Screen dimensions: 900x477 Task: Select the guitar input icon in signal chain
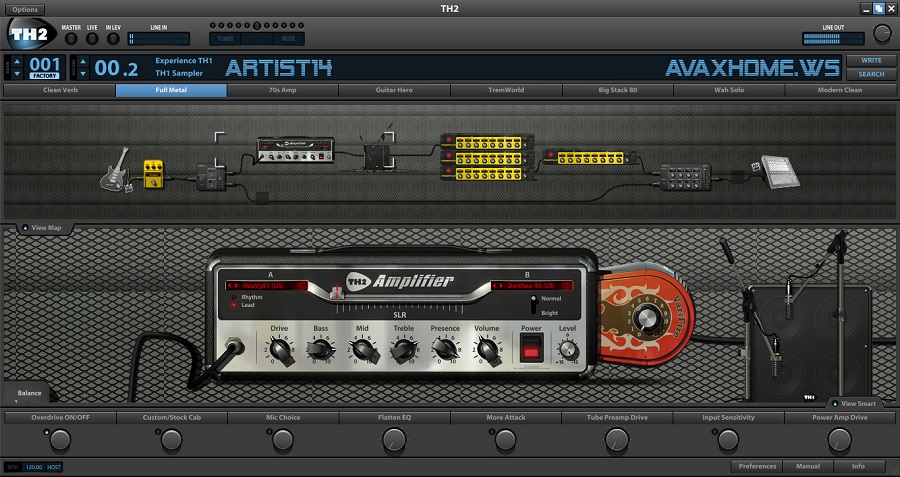pos(117,169)
